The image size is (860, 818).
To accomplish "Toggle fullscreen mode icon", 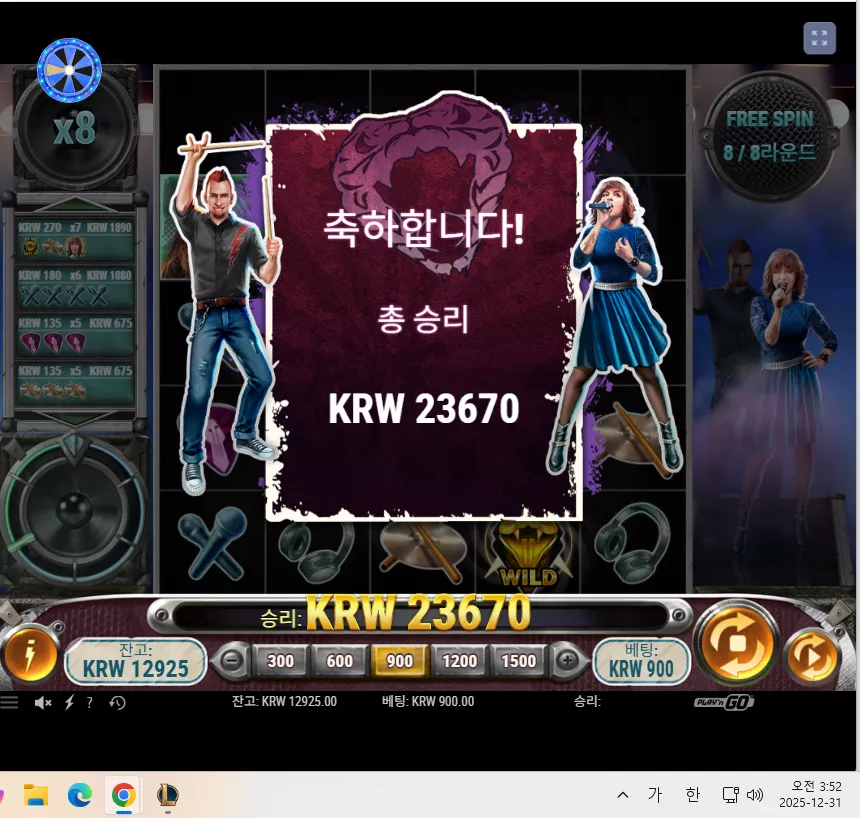I will coord(819,38).
